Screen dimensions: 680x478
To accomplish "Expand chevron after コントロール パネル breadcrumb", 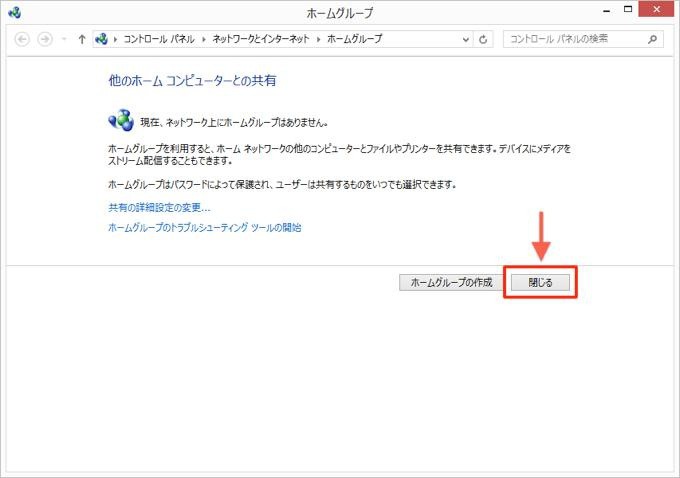I will click(203, 40).
